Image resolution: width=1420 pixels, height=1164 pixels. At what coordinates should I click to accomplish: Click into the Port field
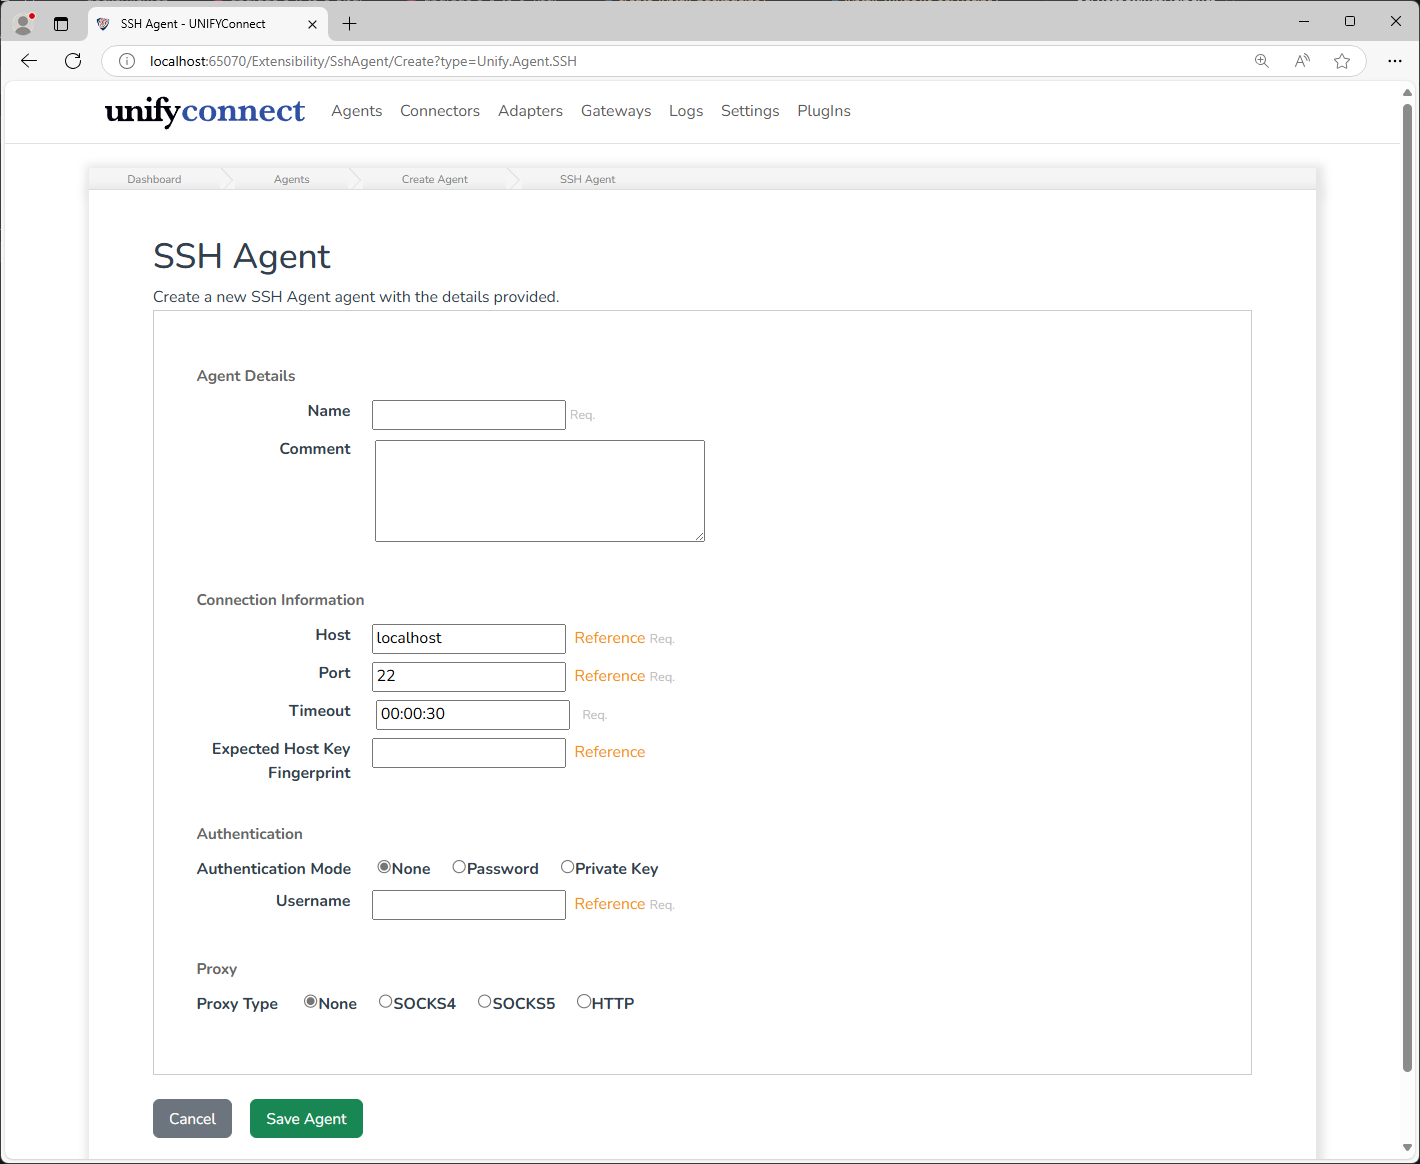[x=469, y=677]
